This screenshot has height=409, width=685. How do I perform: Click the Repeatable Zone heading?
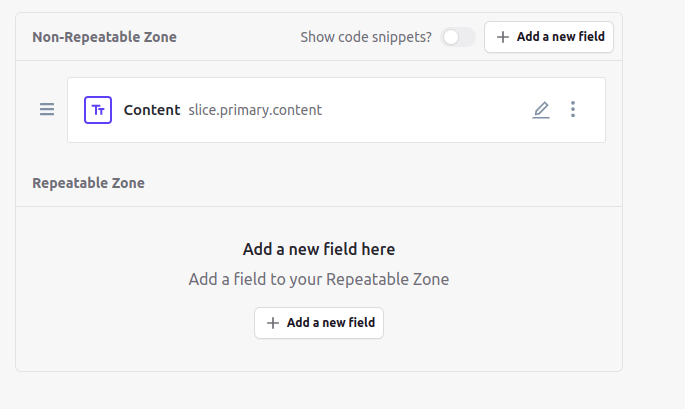click(x=88, y=183)
